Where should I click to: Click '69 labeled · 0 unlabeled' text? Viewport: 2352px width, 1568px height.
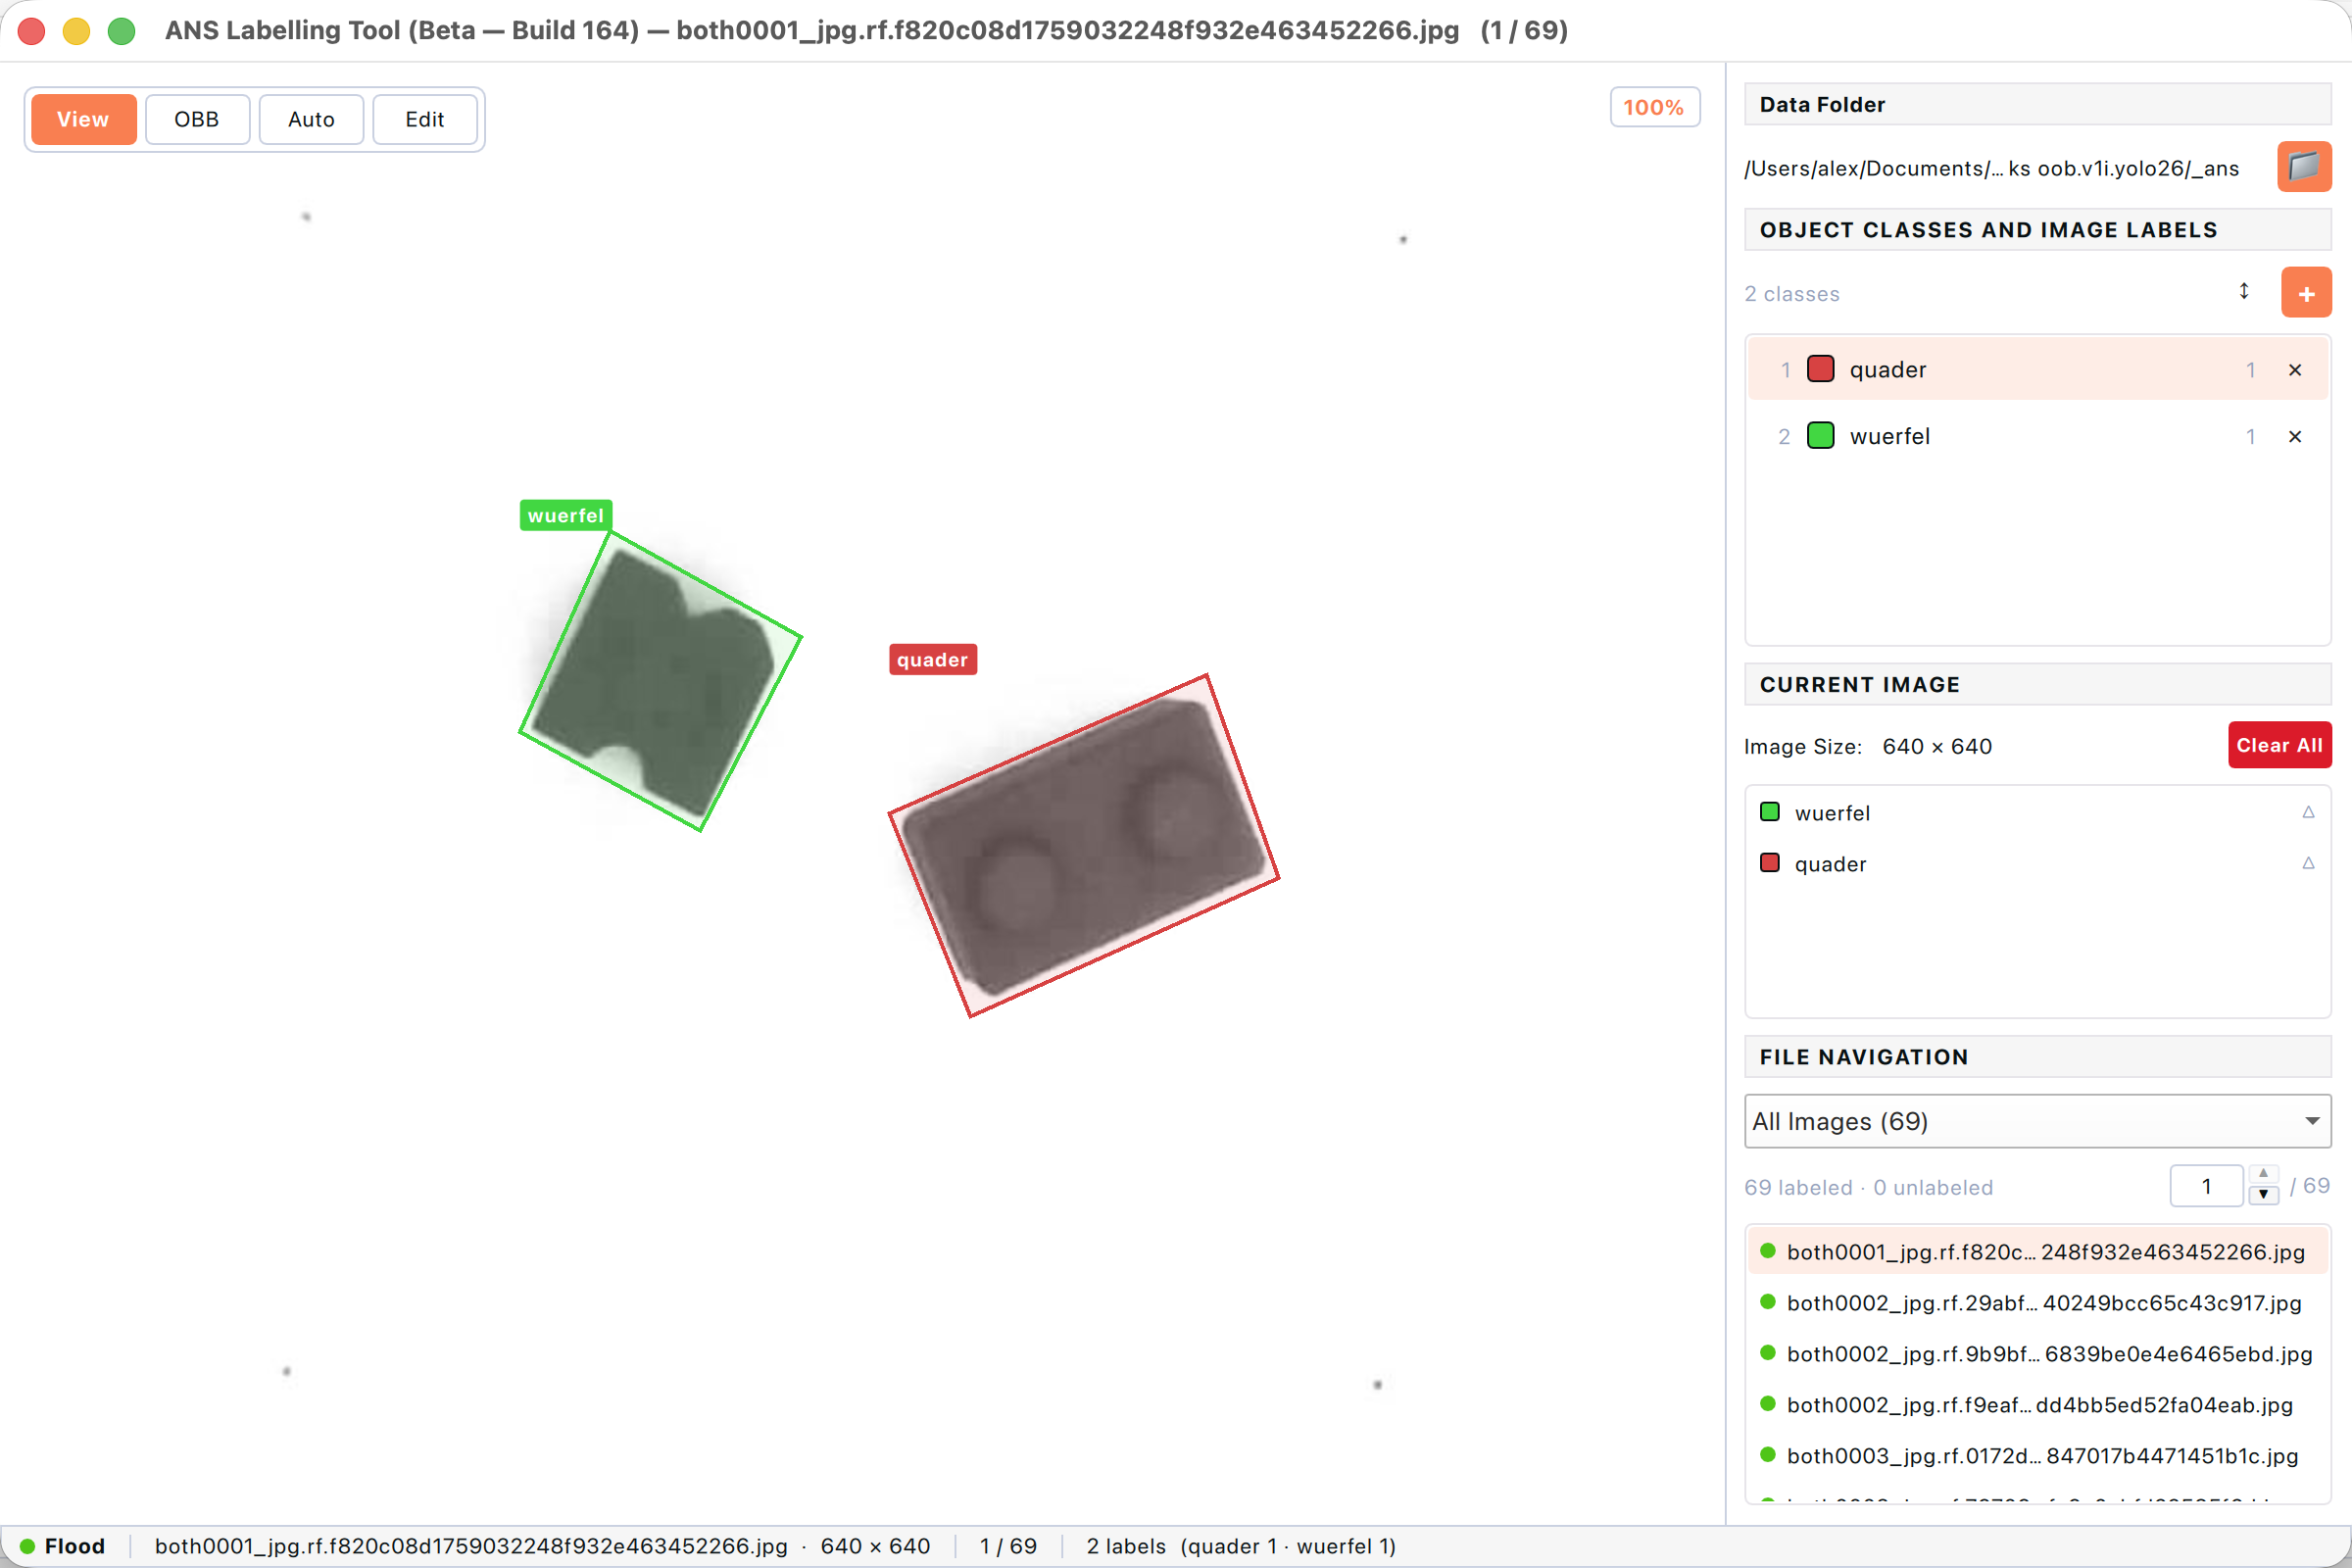pos(1869,1187)
